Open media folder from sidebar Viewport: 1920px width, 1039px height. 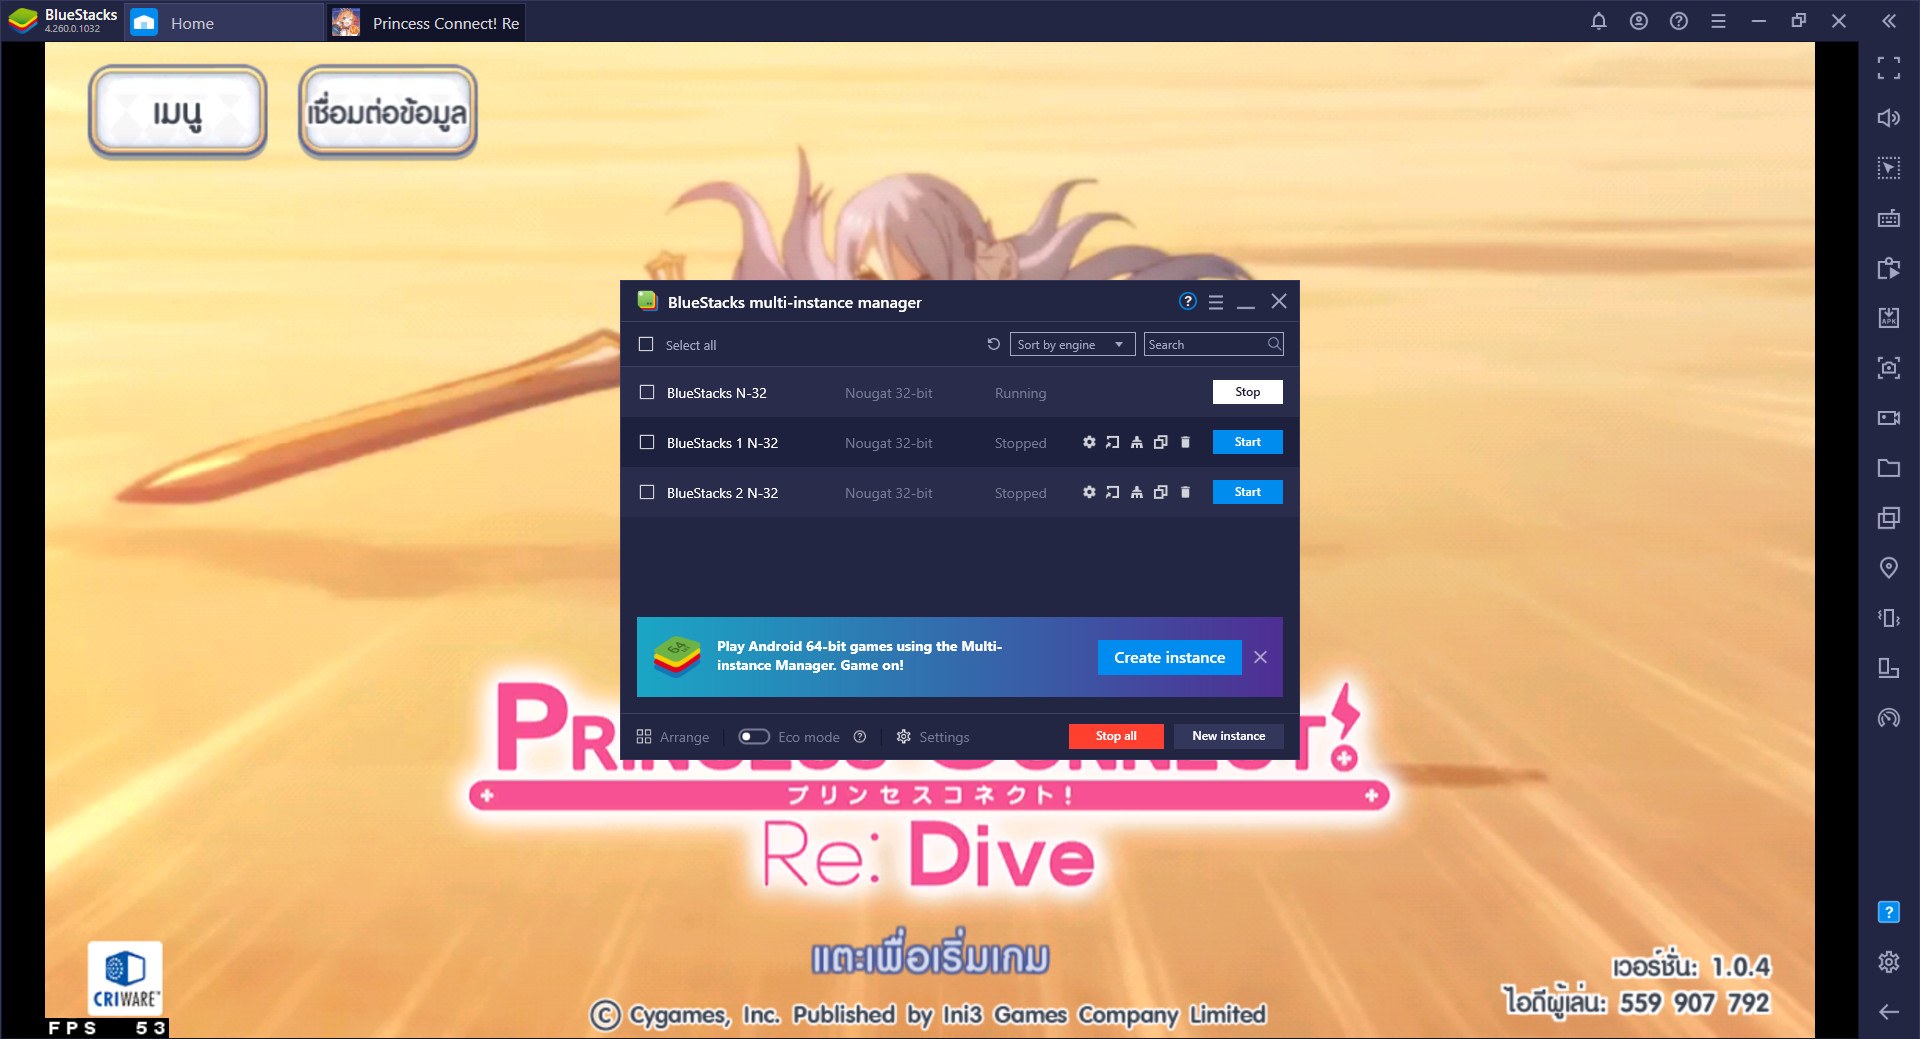coord(1889,468)
